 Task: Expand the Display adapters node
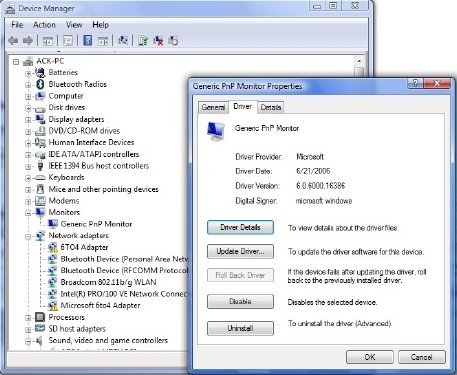click(28, 120)
